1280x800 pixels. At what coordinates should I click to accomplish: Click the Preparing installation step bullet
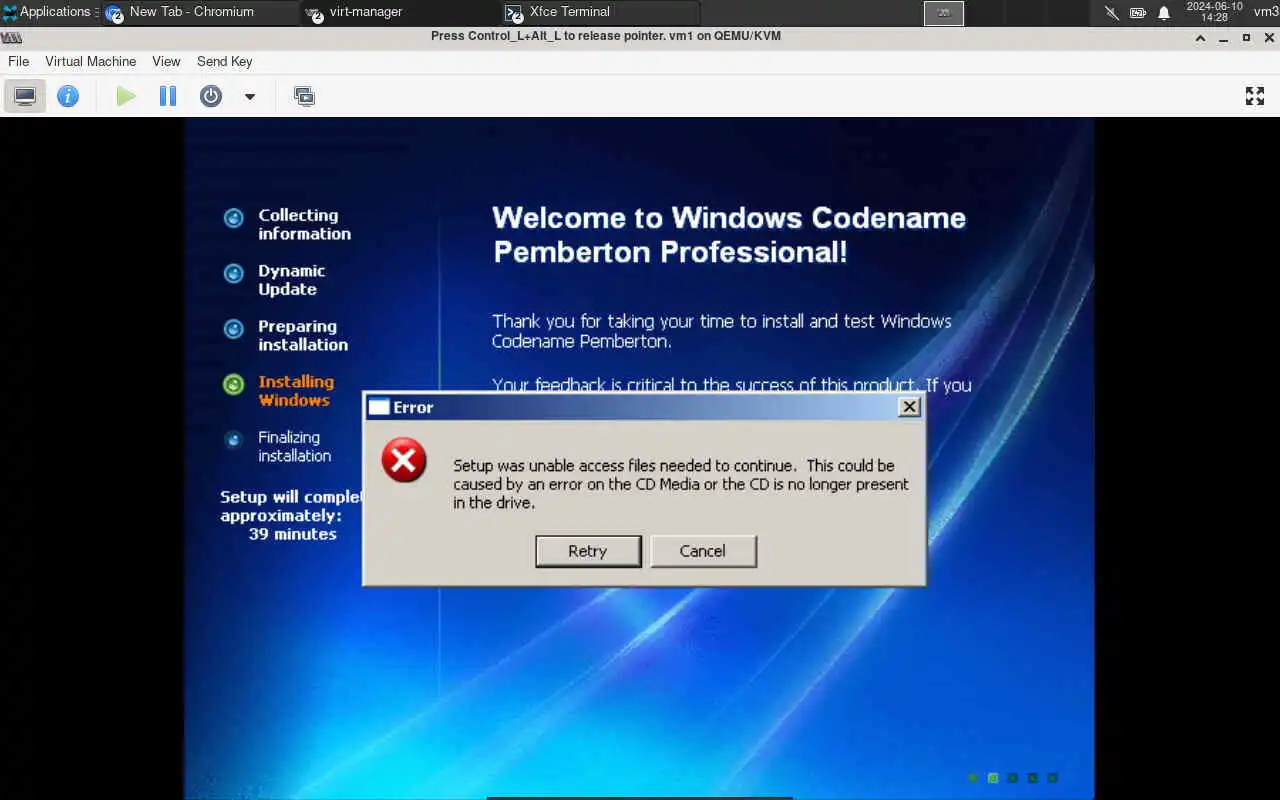(x=233, y=329)
